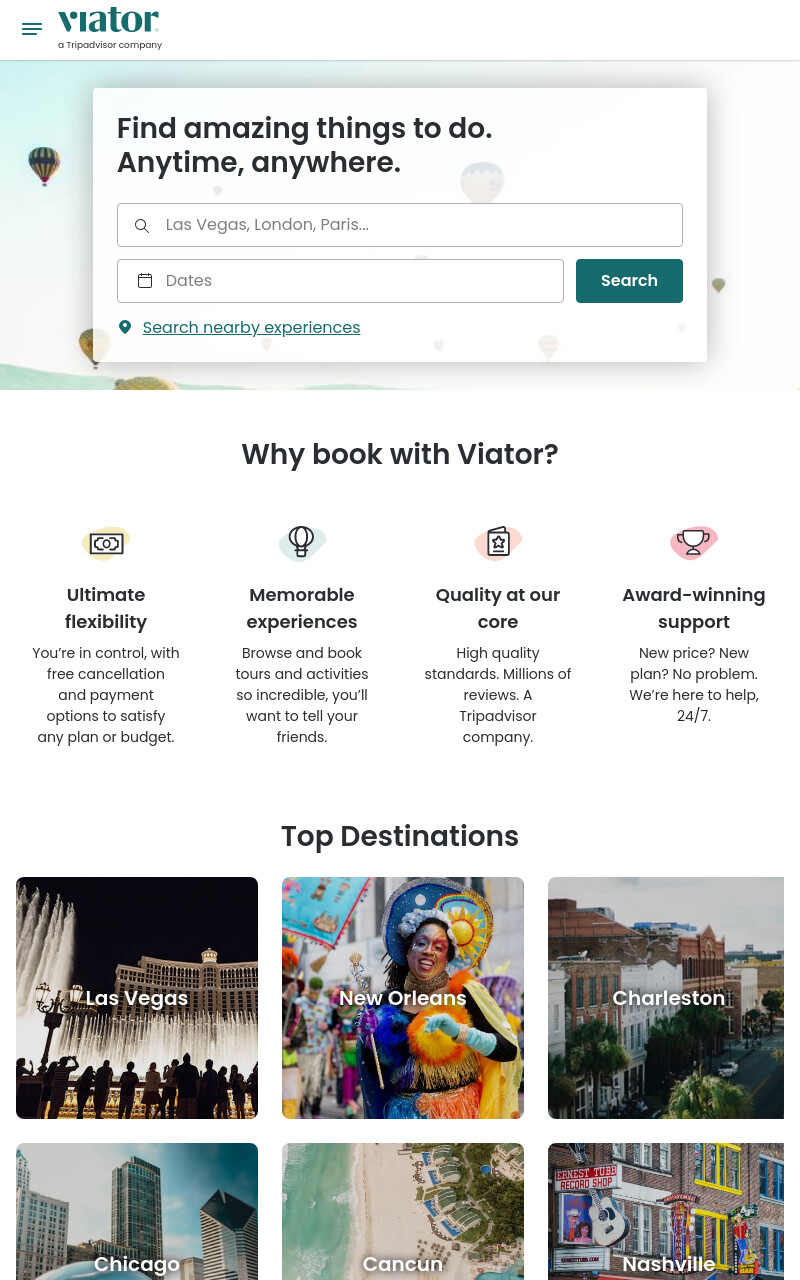Open the New Orleans destination card
The height and width of the screenshot is (1280, 800).
[403, 998]
